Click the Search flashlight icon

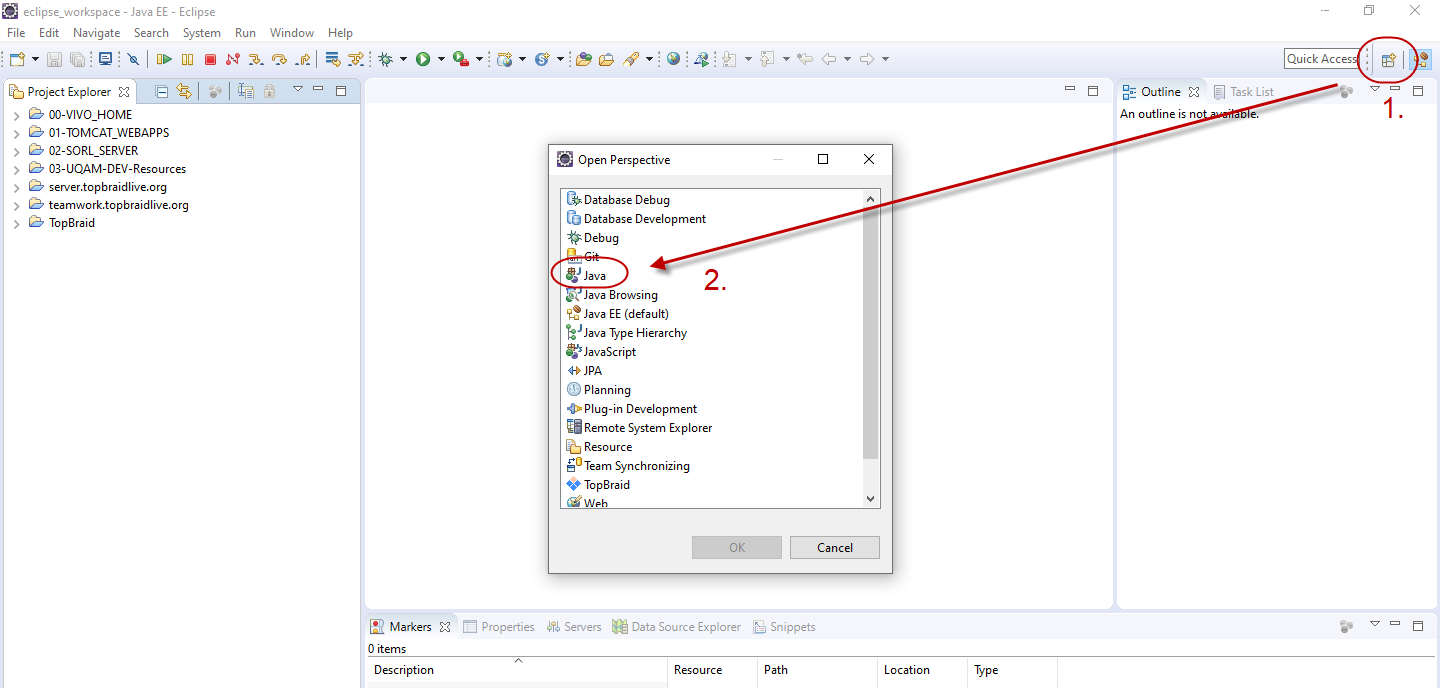point(632,59)
